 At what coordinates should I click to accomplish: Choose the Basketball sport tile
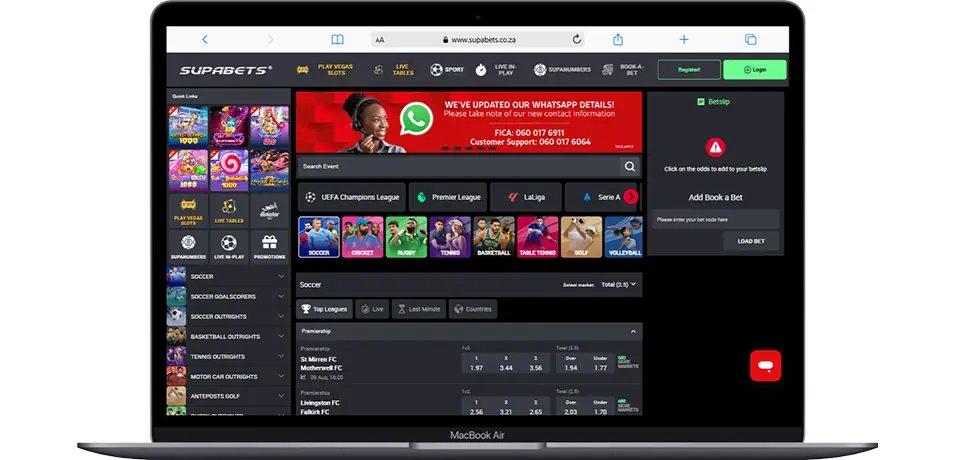(x=494, y=237)
